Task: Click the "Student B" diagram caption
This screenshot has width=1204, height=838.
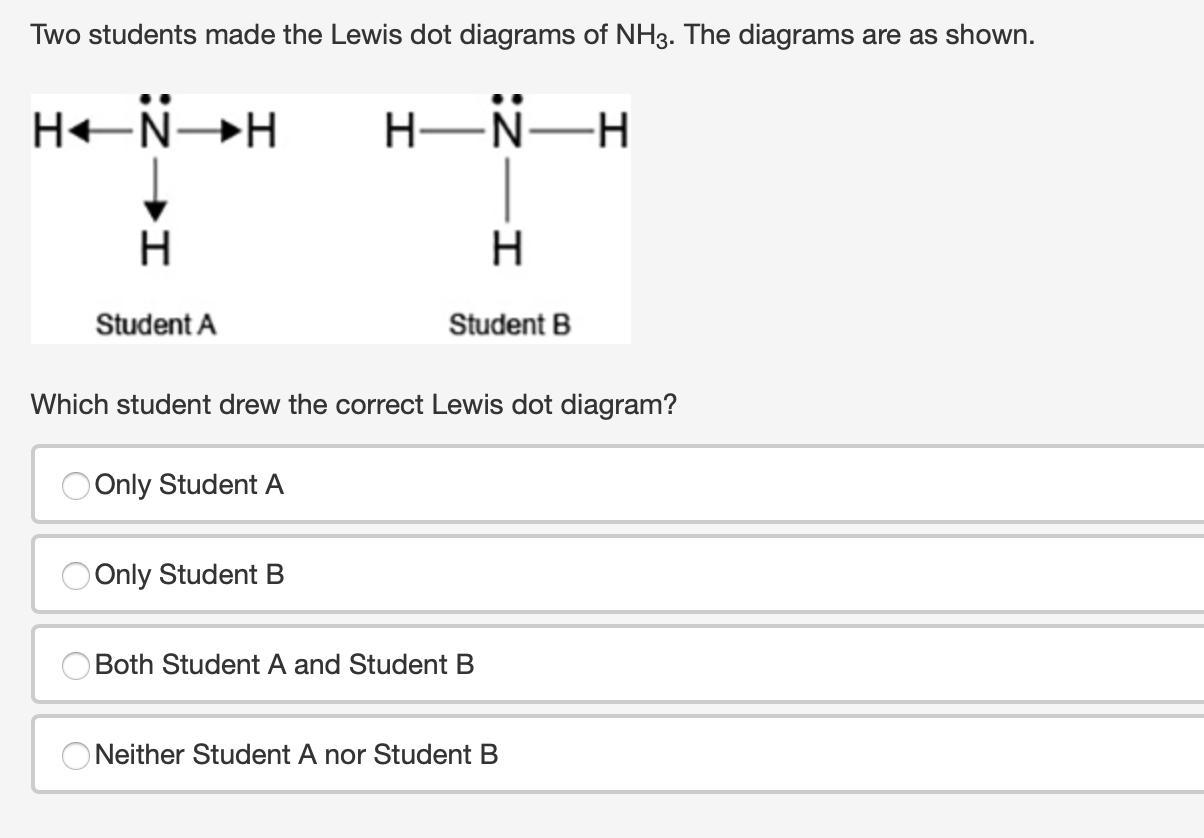Action: 510,325
